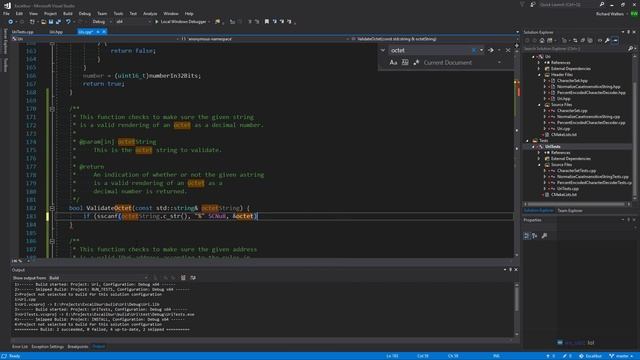640x360 pixels.
Task: Expand replace mode in find box
Action: pyautogui.click(x=383, y=50)
